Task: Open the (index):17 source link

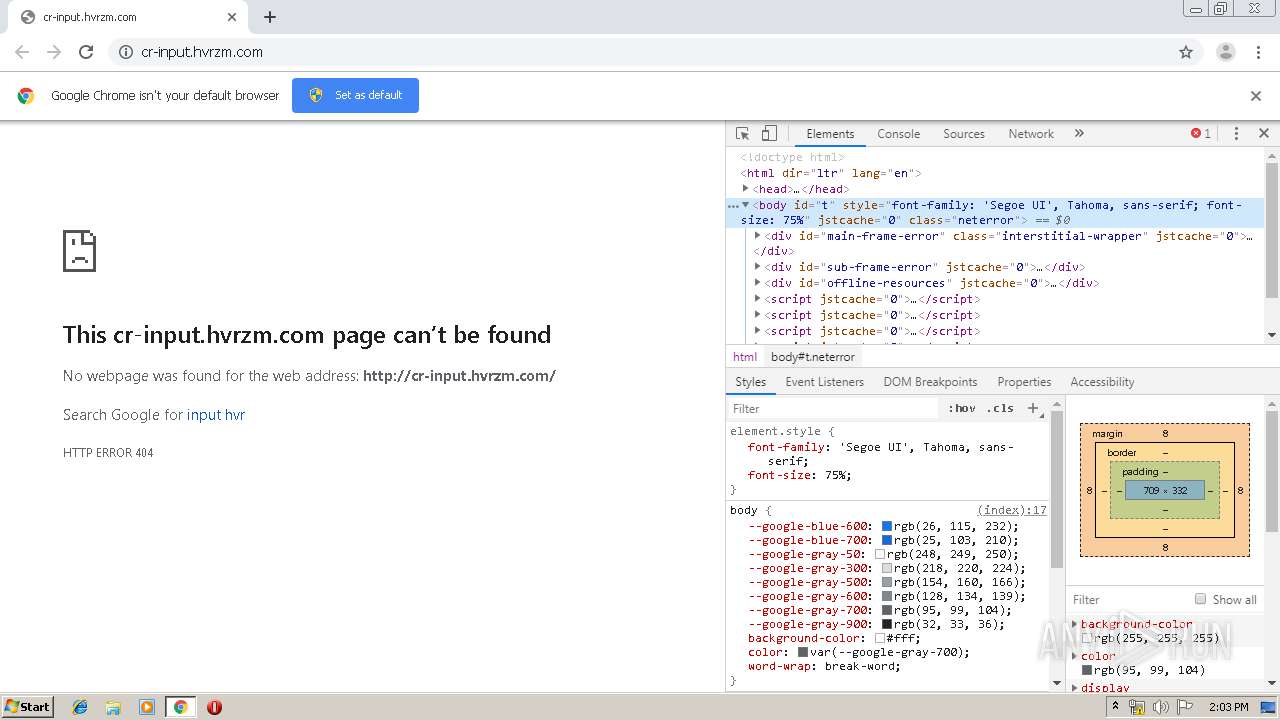Action: click(1012, 510)
